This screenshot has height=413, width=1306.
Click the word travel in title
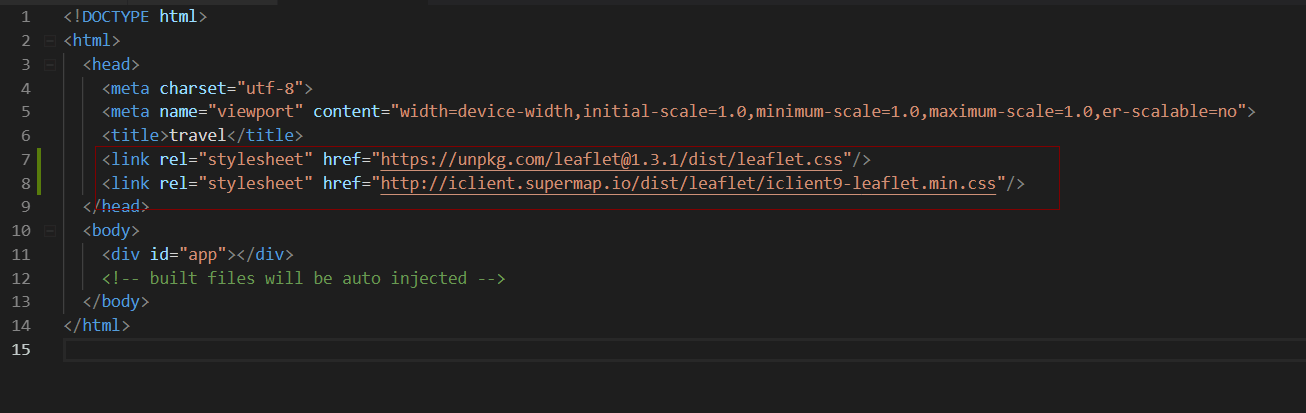198,135
